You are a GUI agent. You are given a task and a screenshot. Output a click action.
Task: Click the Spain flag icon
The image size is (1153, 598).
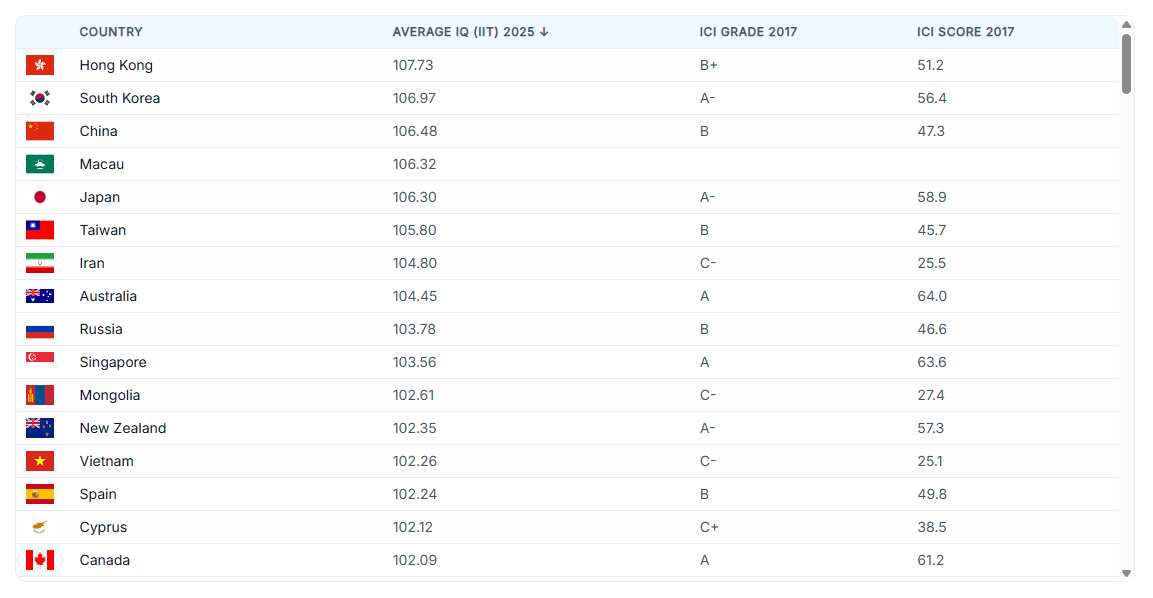[40, 494]
